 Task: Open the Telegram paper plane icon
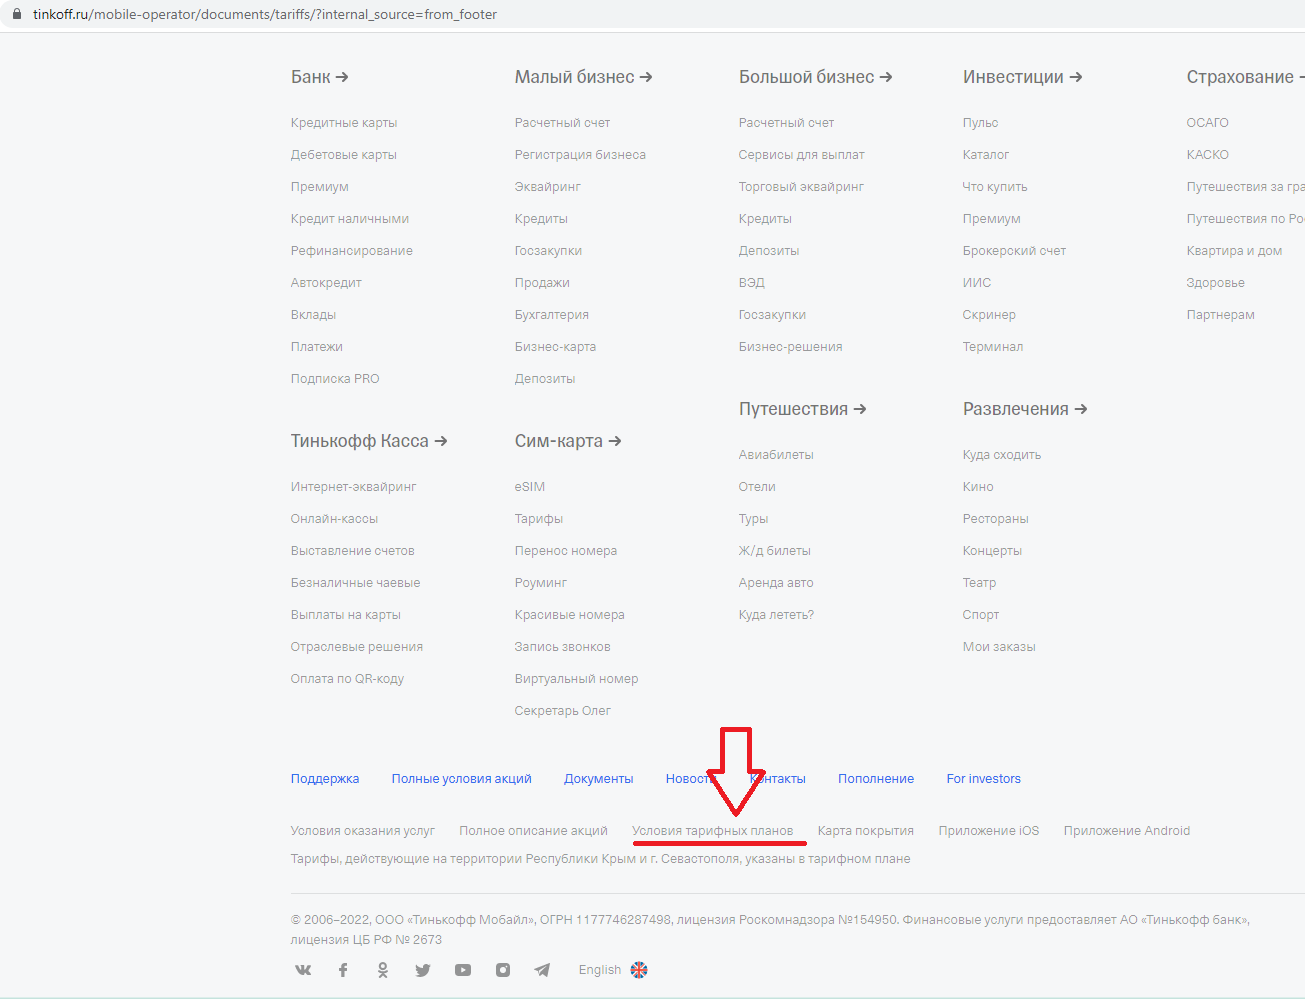pyautogui.click(x=542, y=970)
